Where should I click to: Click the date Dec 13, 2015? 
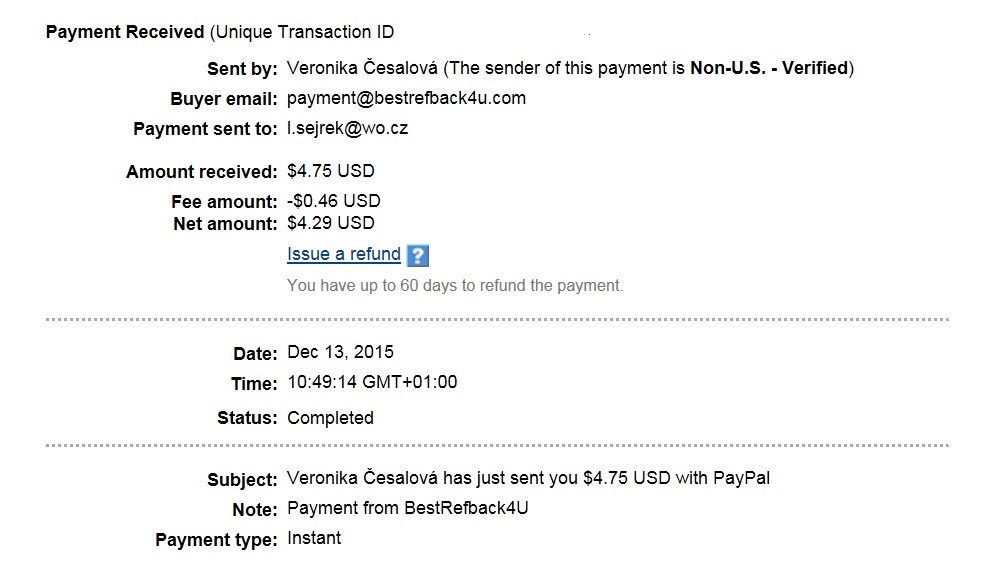pyautogui.click(x=340, y=352)
